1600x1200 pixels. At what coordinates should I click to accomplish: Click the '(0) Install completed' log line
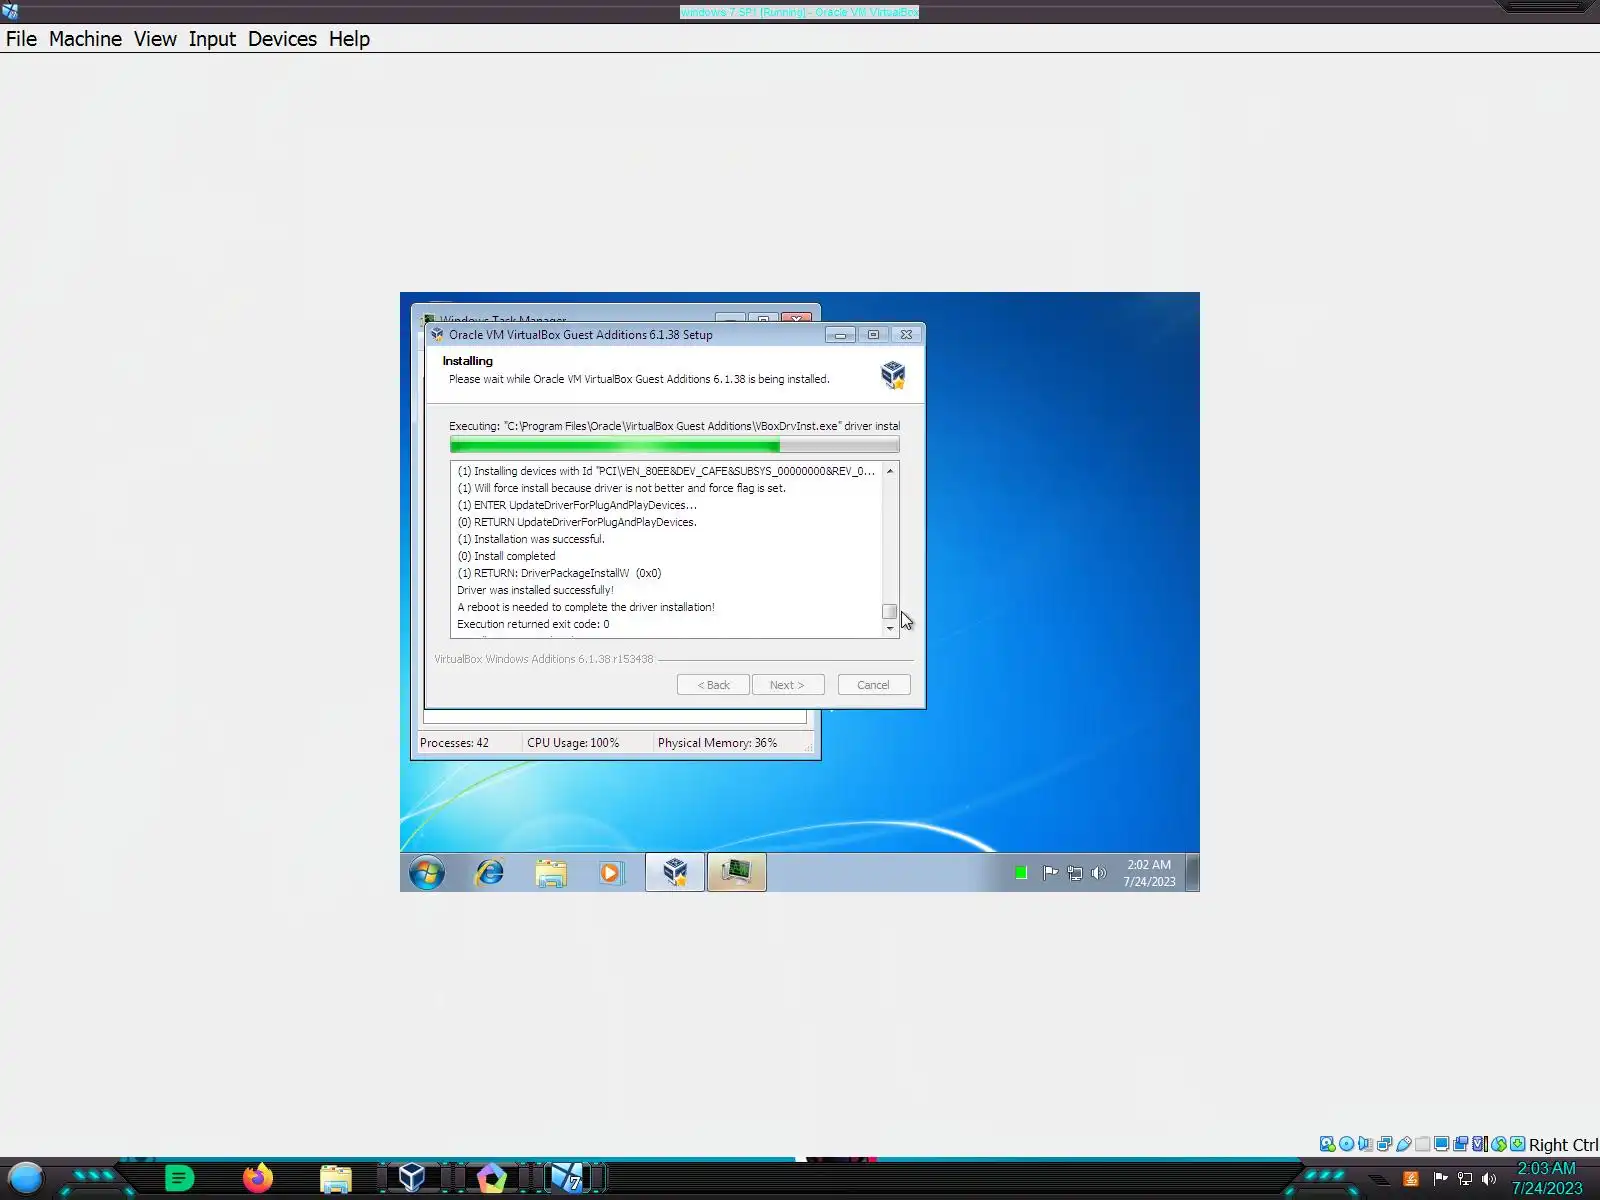[506, 556]
